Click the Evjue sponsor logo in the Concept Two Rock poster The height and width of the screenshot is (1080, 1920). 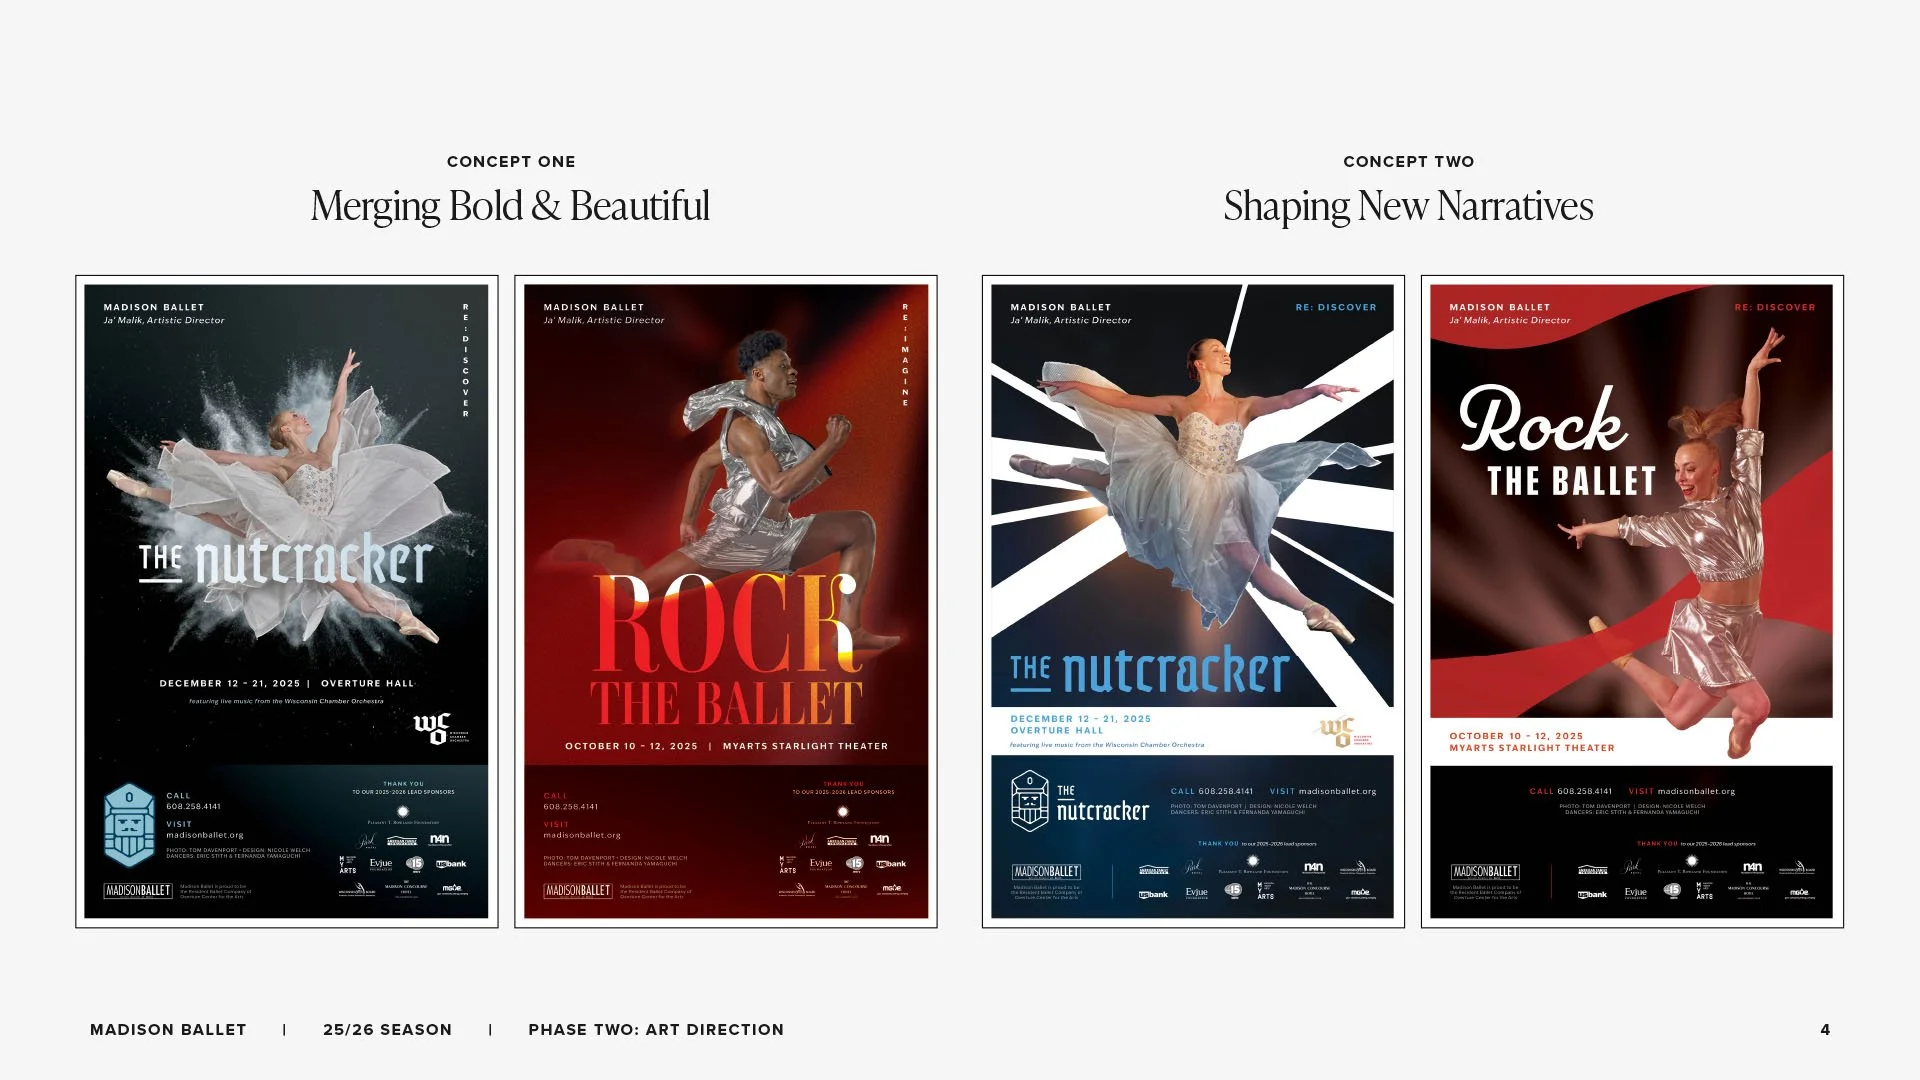tap(1635, 893)
